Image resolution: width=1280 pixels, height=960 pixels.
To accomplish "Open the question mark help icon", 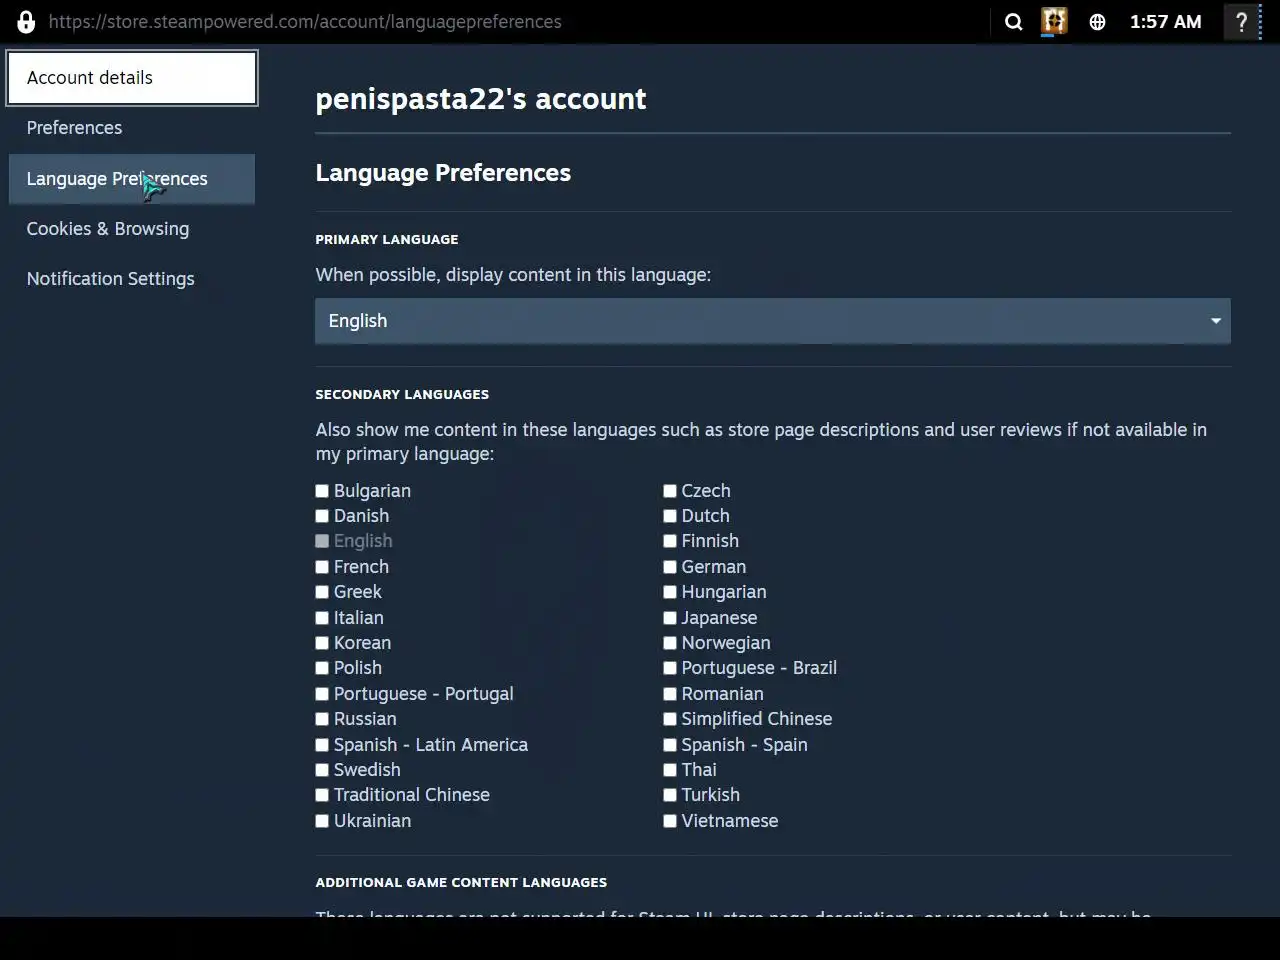I will (x=1241, y=22).
